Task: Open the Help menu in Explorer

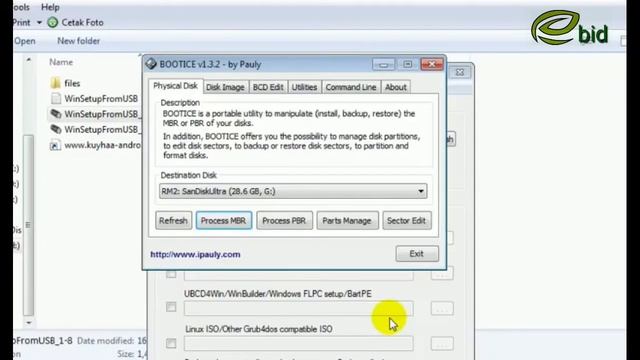Action: (50, 7)
